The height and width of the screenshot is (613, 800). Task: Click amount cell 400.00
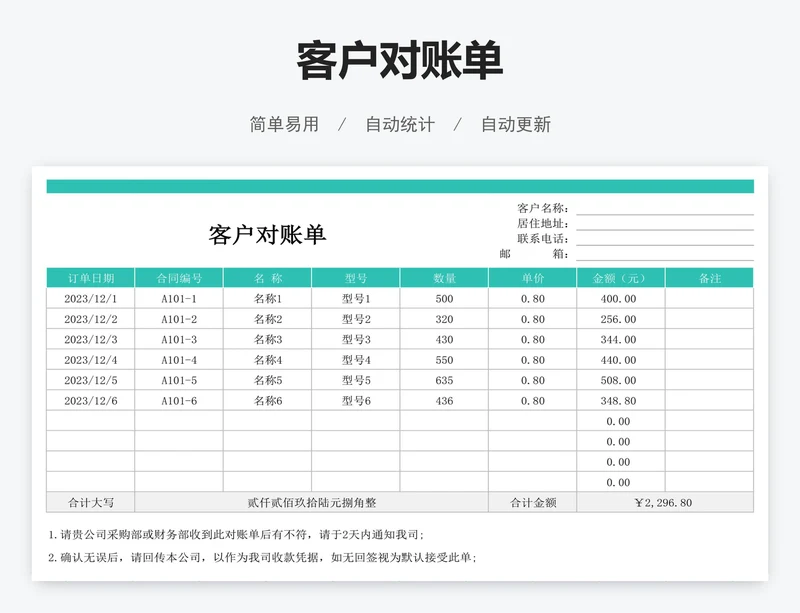click(621, 299)
